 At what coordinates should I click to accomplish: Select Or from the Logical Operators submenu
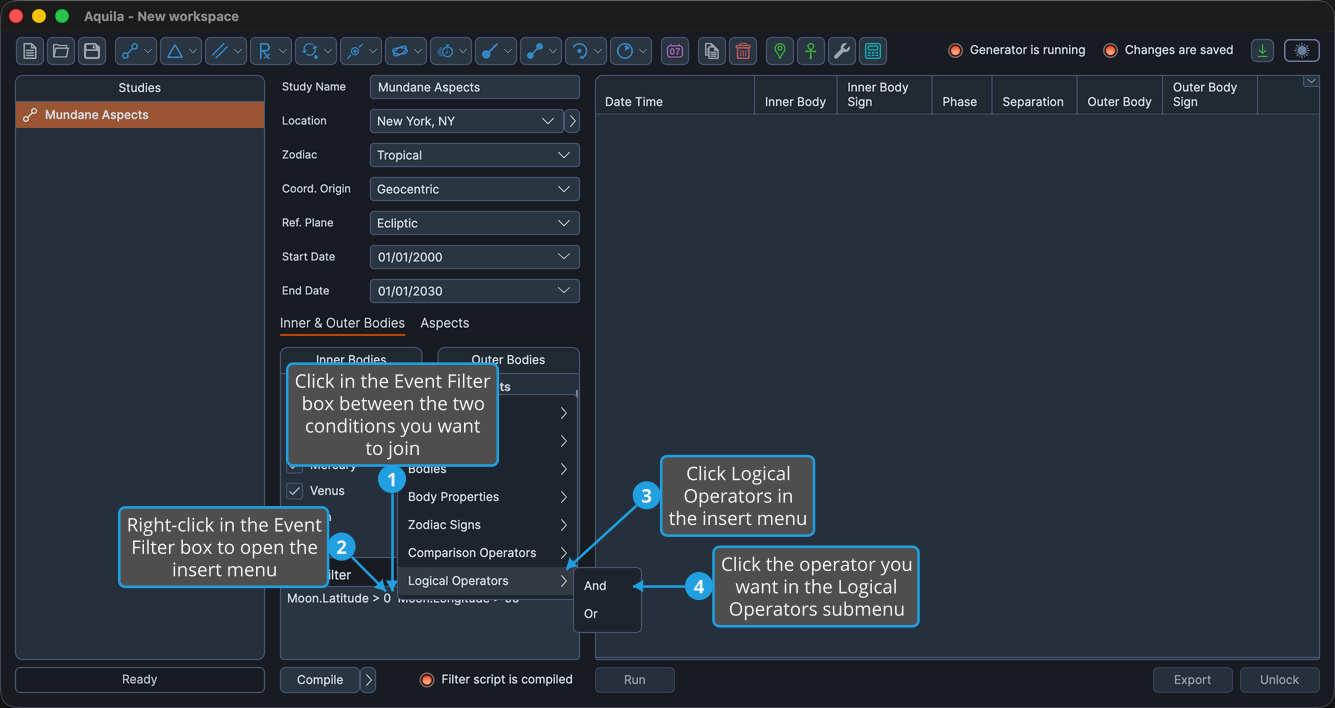(x=607, y=614)
